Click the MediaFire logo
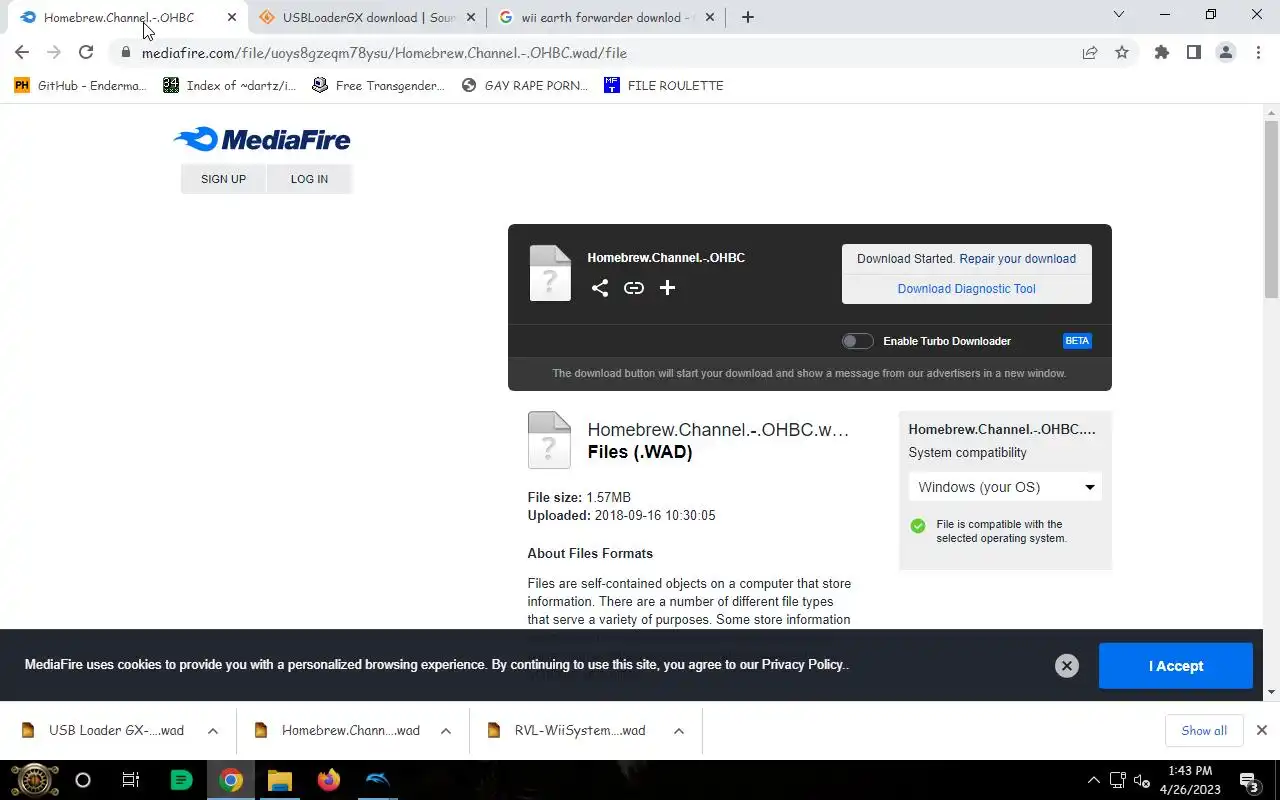Screen dimensions: 1280x800 (262, 139)
